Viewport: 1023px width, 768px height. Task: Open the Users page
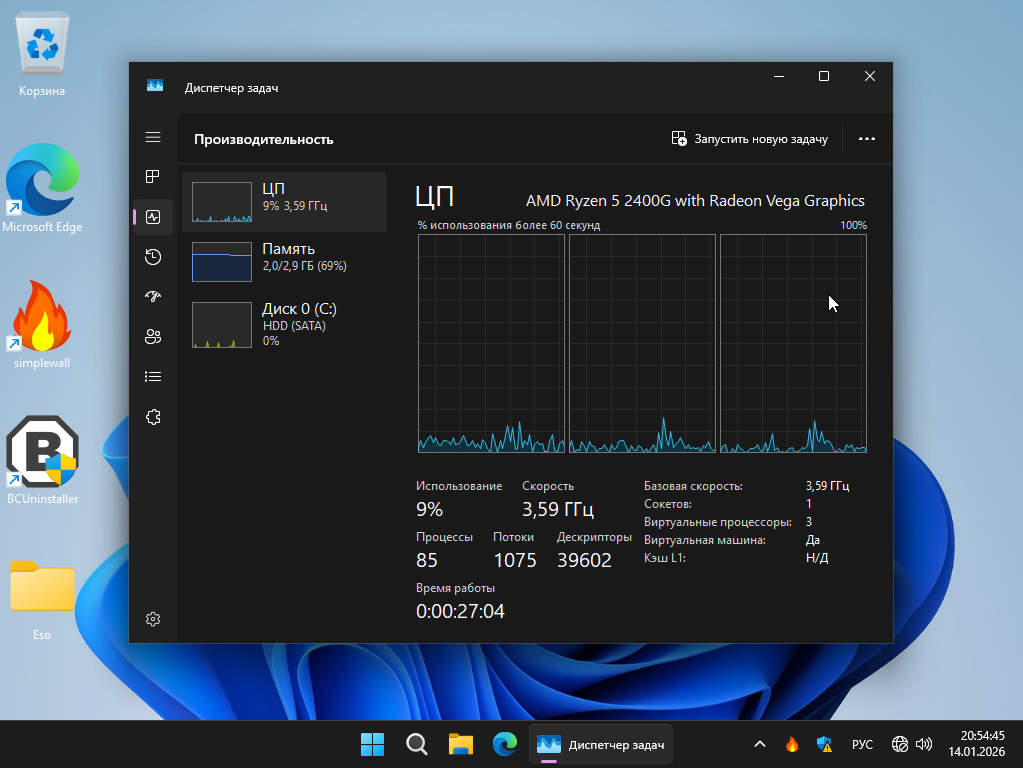153,337
